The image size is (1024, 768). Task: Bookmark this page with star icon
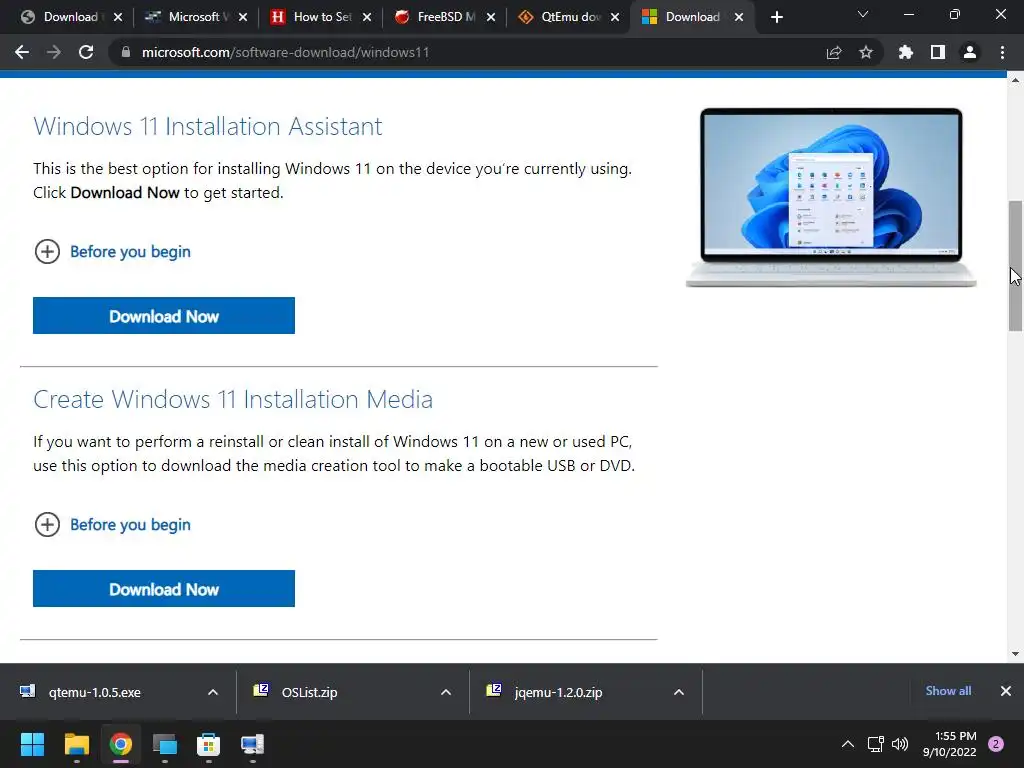pos(866,52)
